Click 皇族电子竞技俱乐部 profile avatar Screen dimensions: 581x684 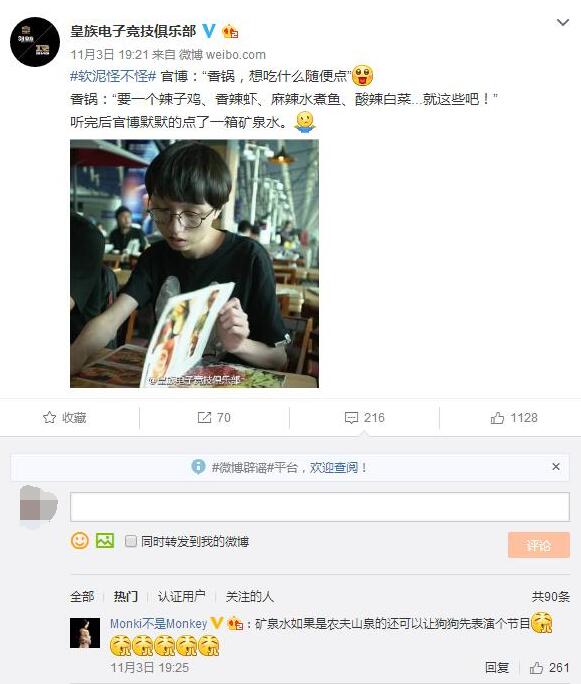click(35, 42)
